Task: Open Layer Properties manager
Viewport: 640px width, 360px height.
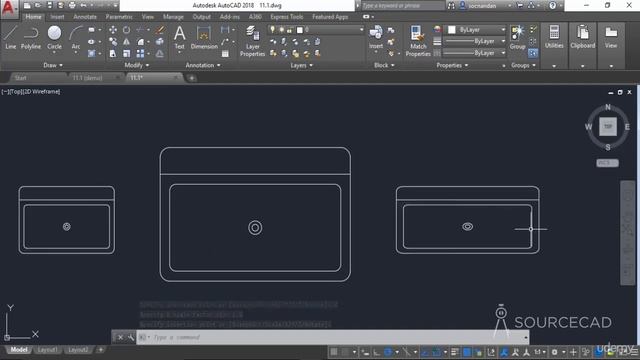Action: pos(252,41)
